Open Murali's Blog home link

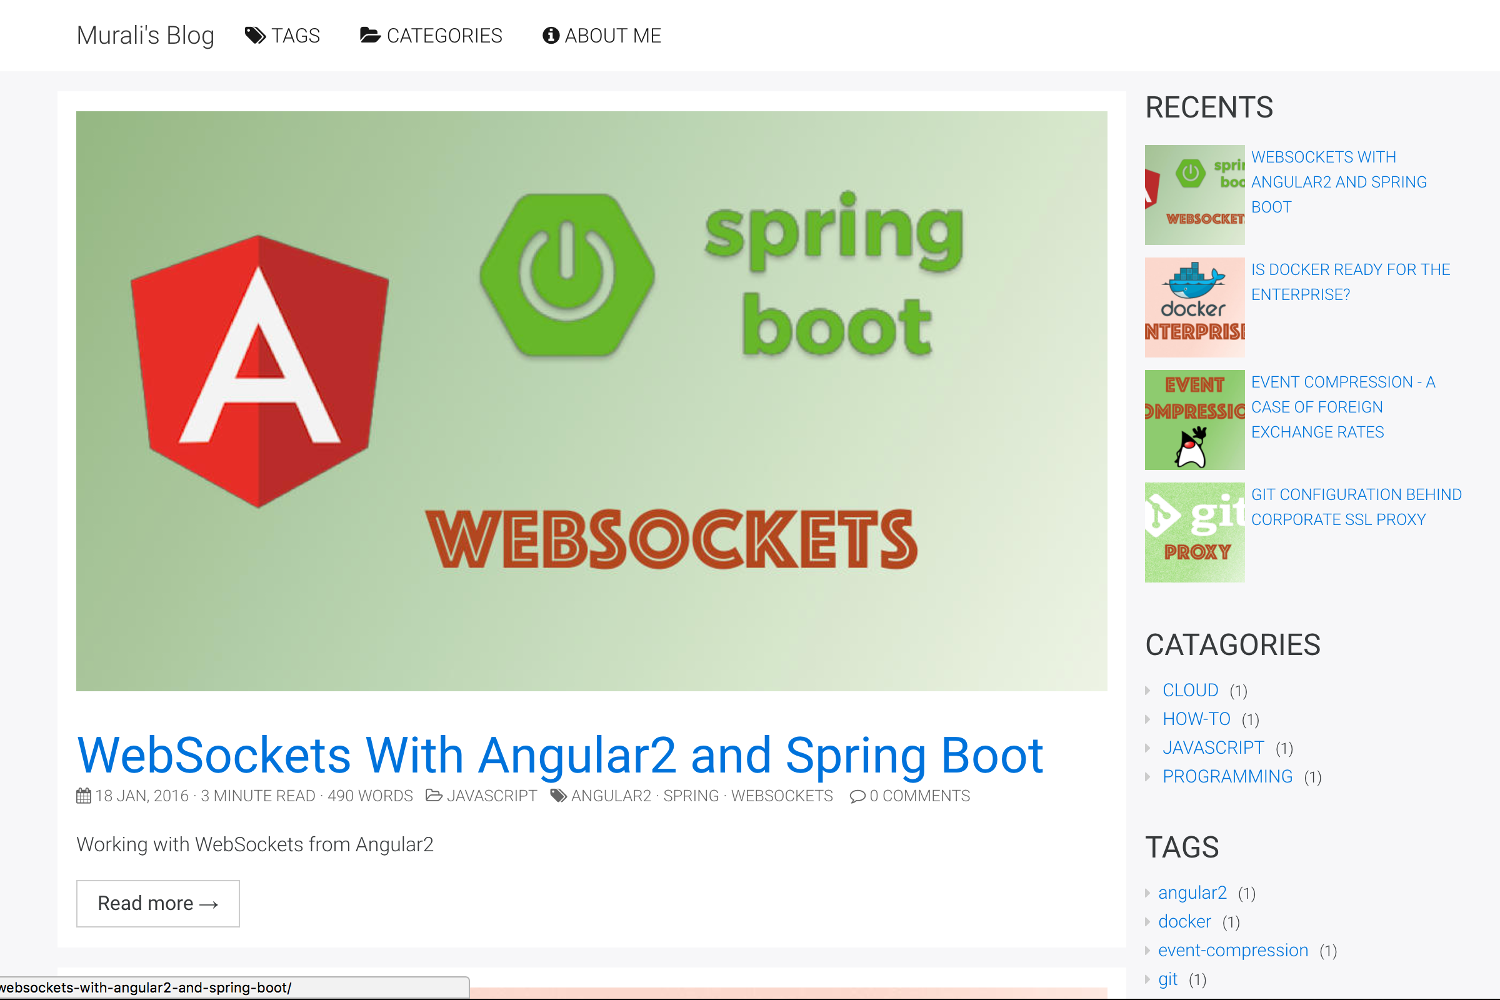point(145,36)
